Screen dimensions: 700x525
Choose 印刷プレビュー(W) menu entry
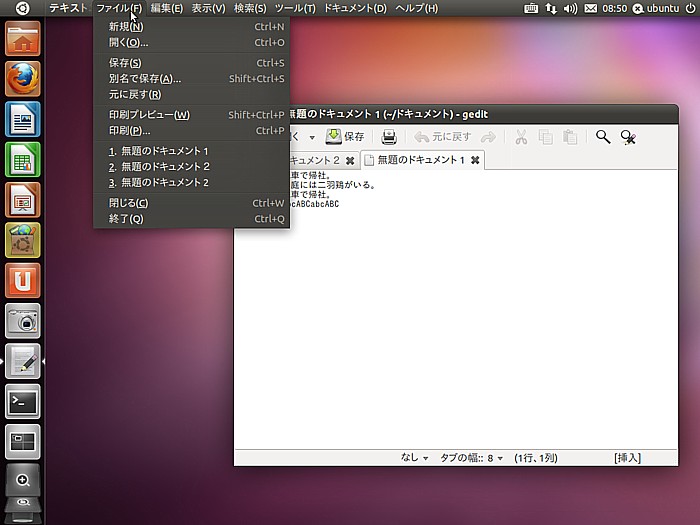coord(192,115)
